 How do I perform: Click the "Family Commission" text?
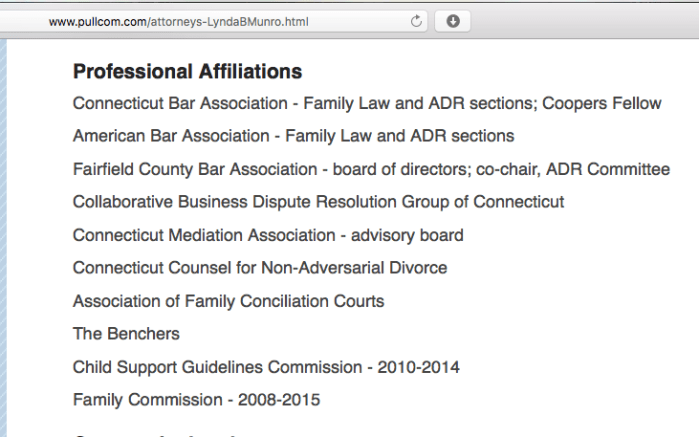(x=148, y=400)
